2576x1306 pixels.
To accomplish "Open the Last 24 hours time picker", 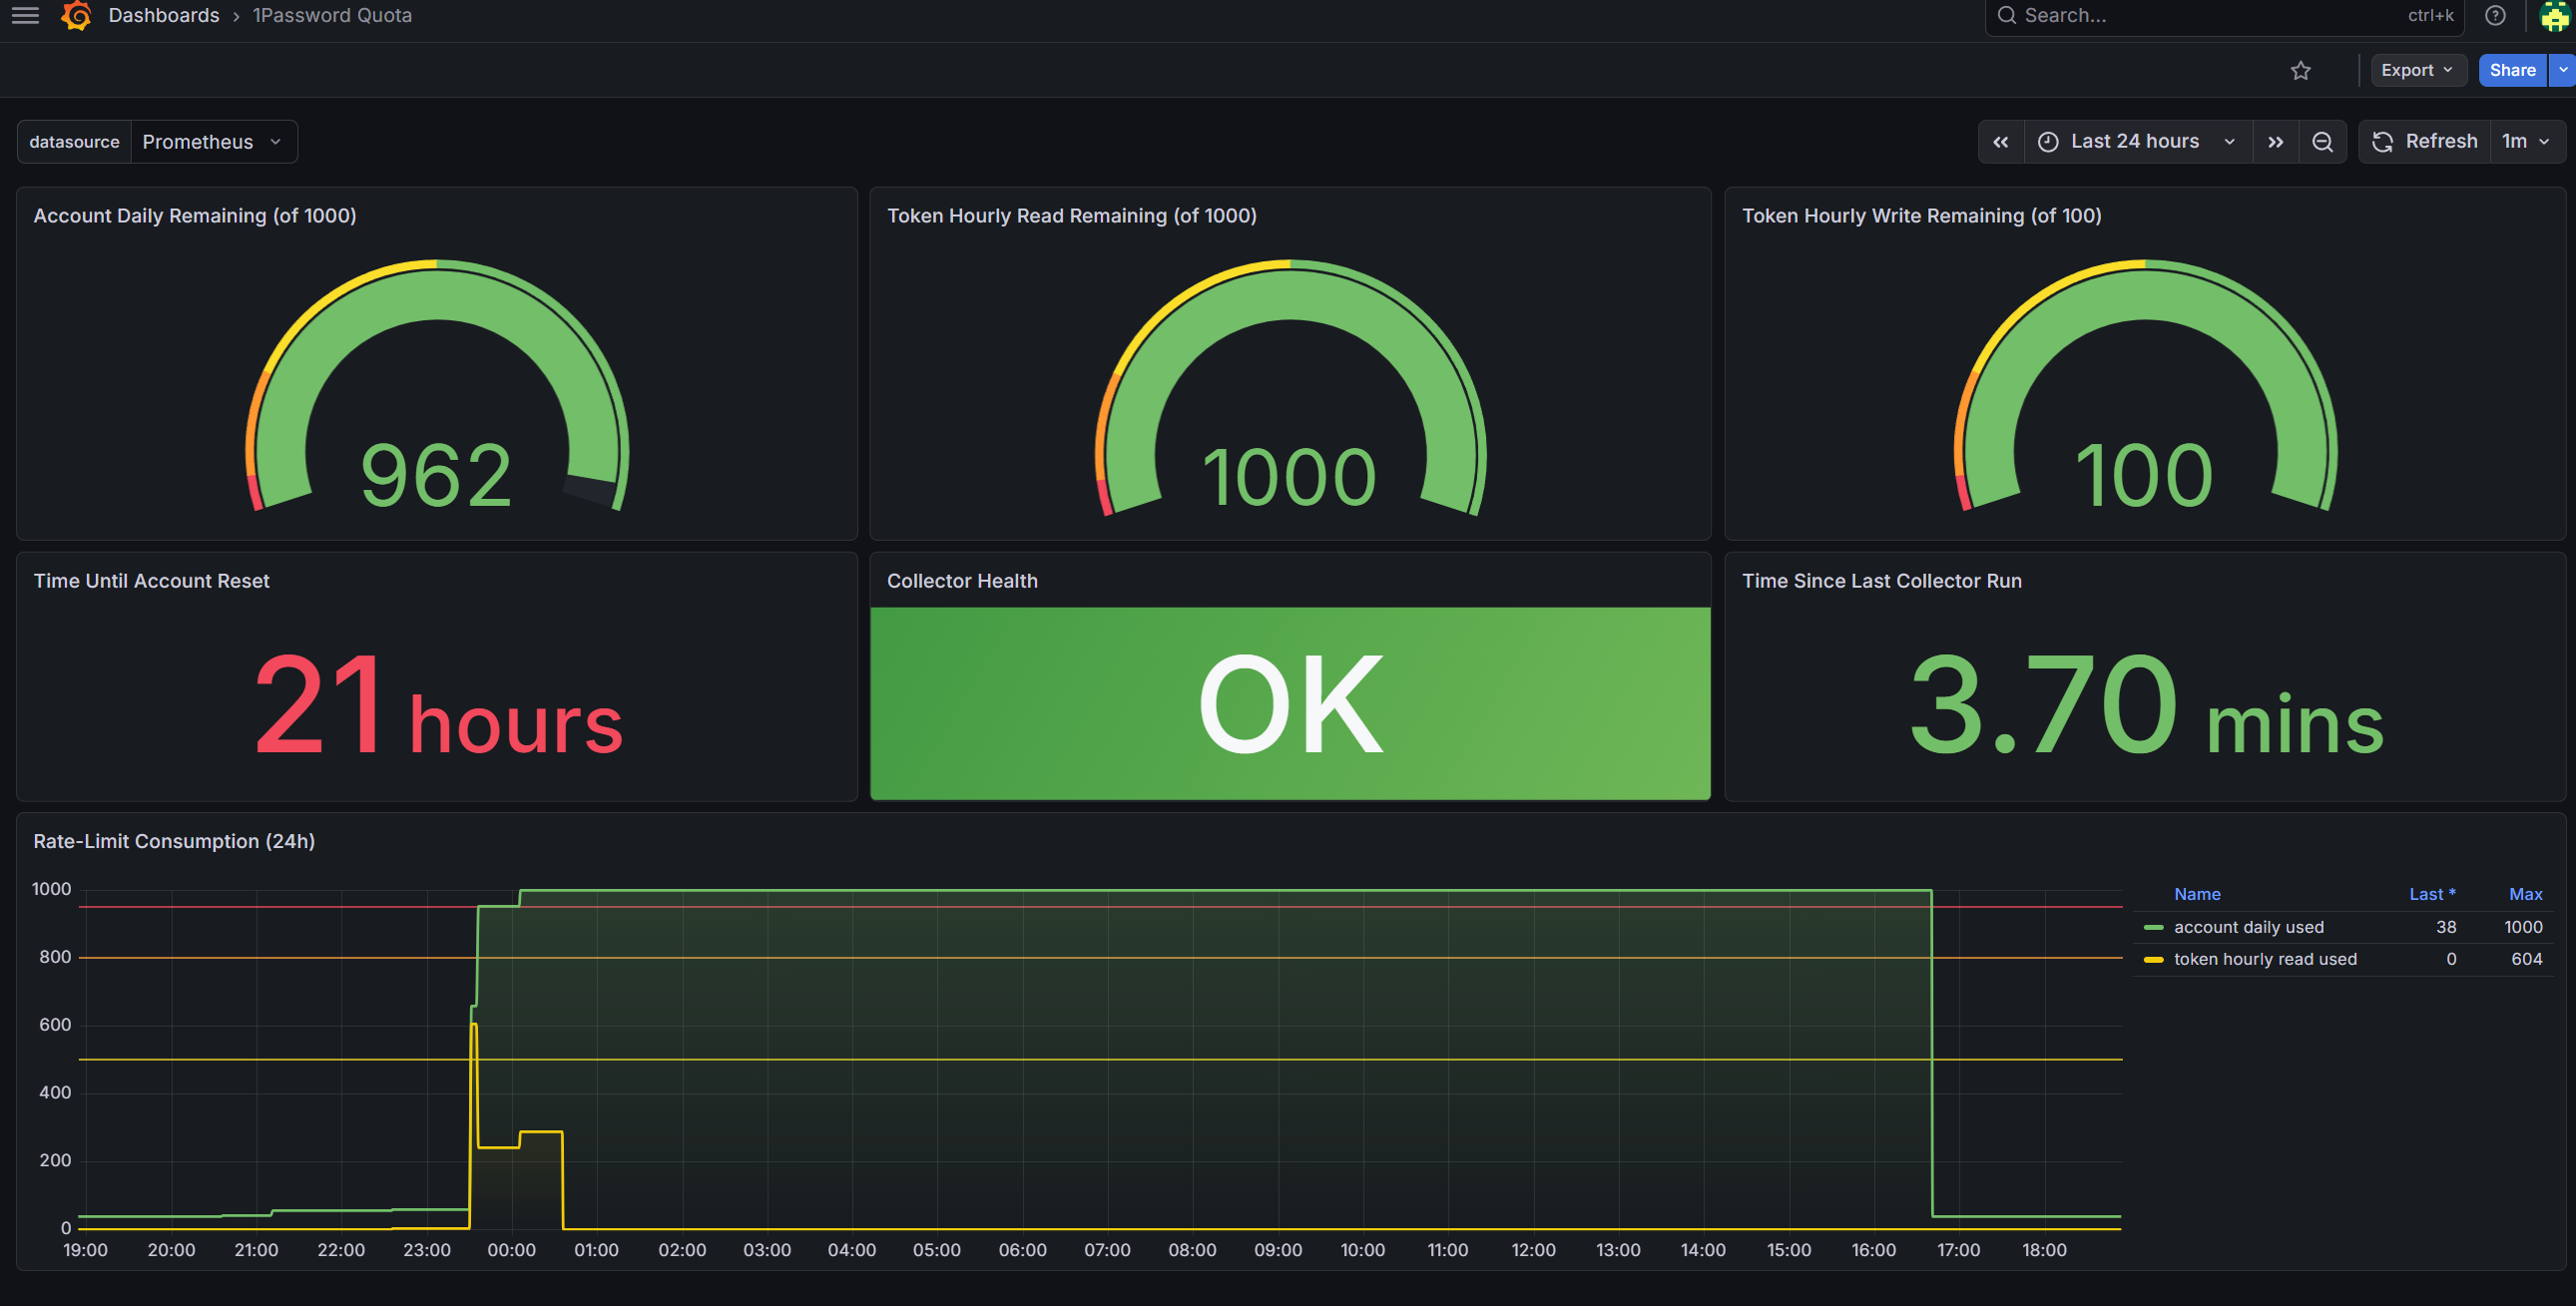I will (x=2138, y=142).
